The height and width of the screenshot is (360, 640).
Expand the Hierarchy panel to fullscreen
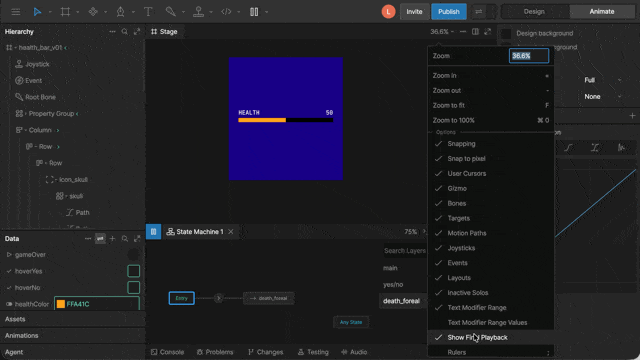click(x=137, y=31)
